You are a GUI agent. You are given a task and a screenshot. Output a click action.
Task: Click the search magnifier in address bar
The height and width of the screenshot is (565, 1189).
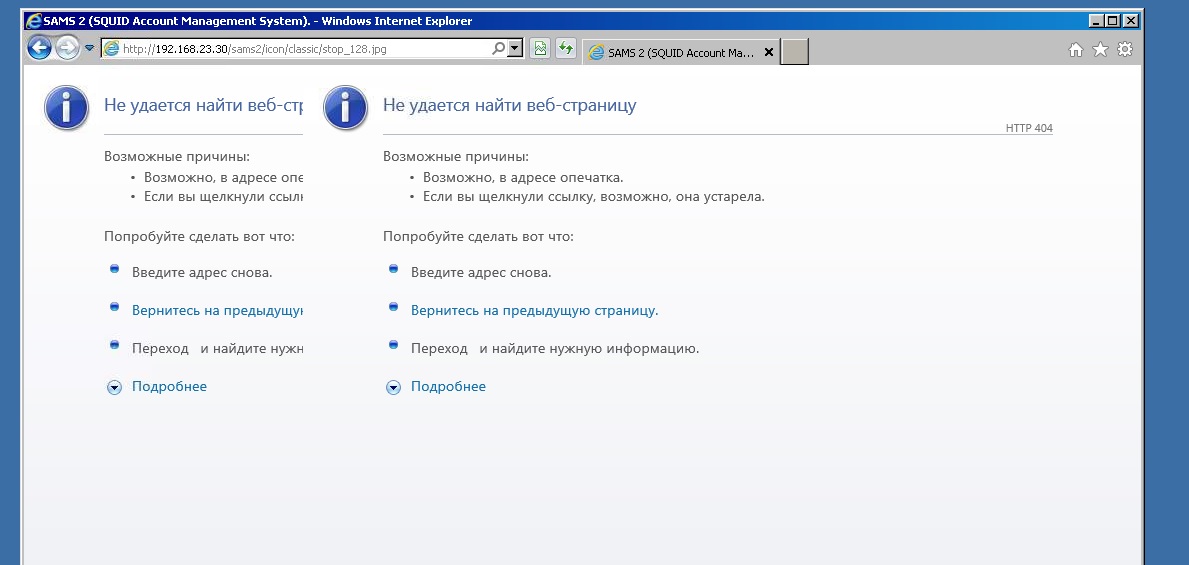[x=498, y=49]
